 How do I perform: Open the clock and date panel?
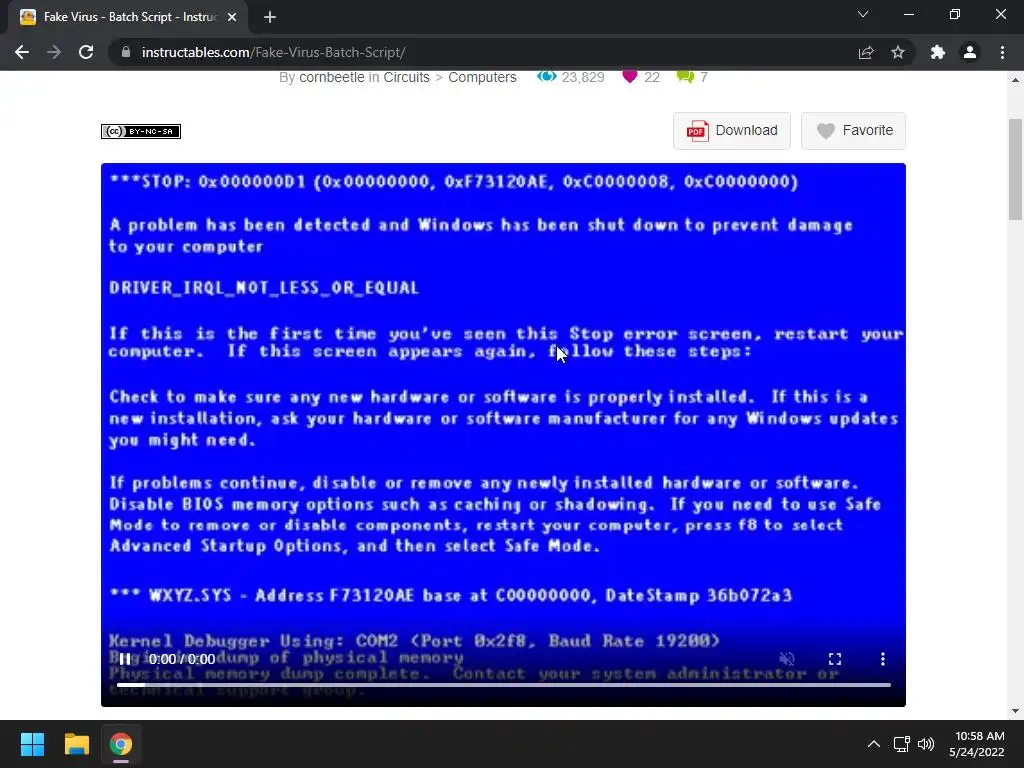pos(976,744)
